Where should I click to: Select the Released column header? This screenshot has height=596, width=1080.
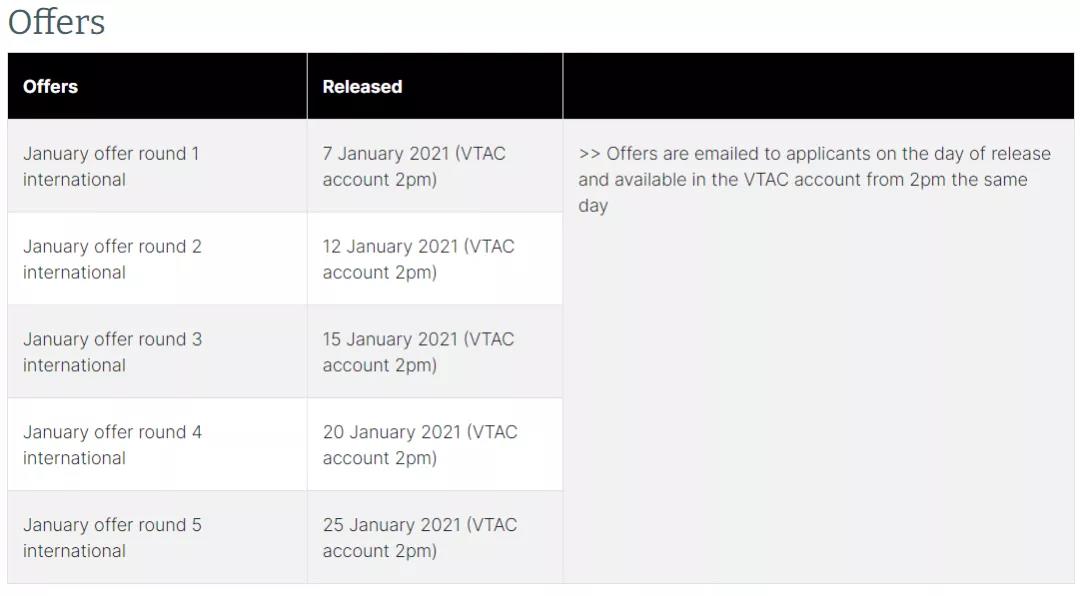435,86
